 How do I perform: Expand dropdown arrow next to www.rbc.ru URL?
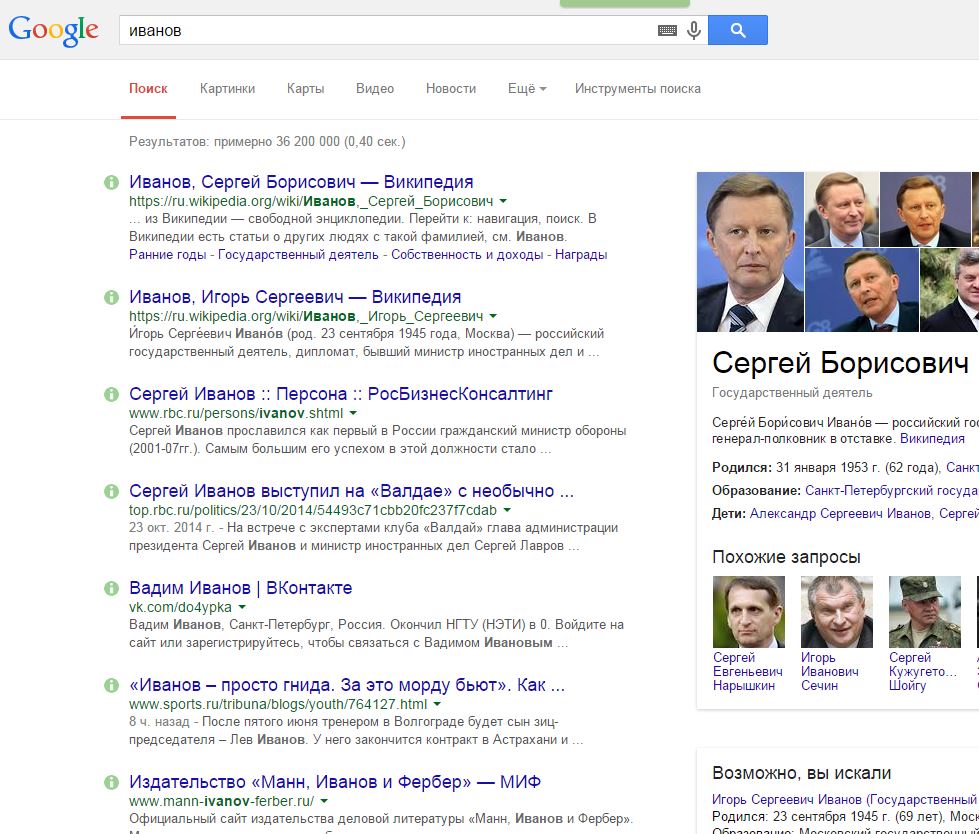pos(354,414)
